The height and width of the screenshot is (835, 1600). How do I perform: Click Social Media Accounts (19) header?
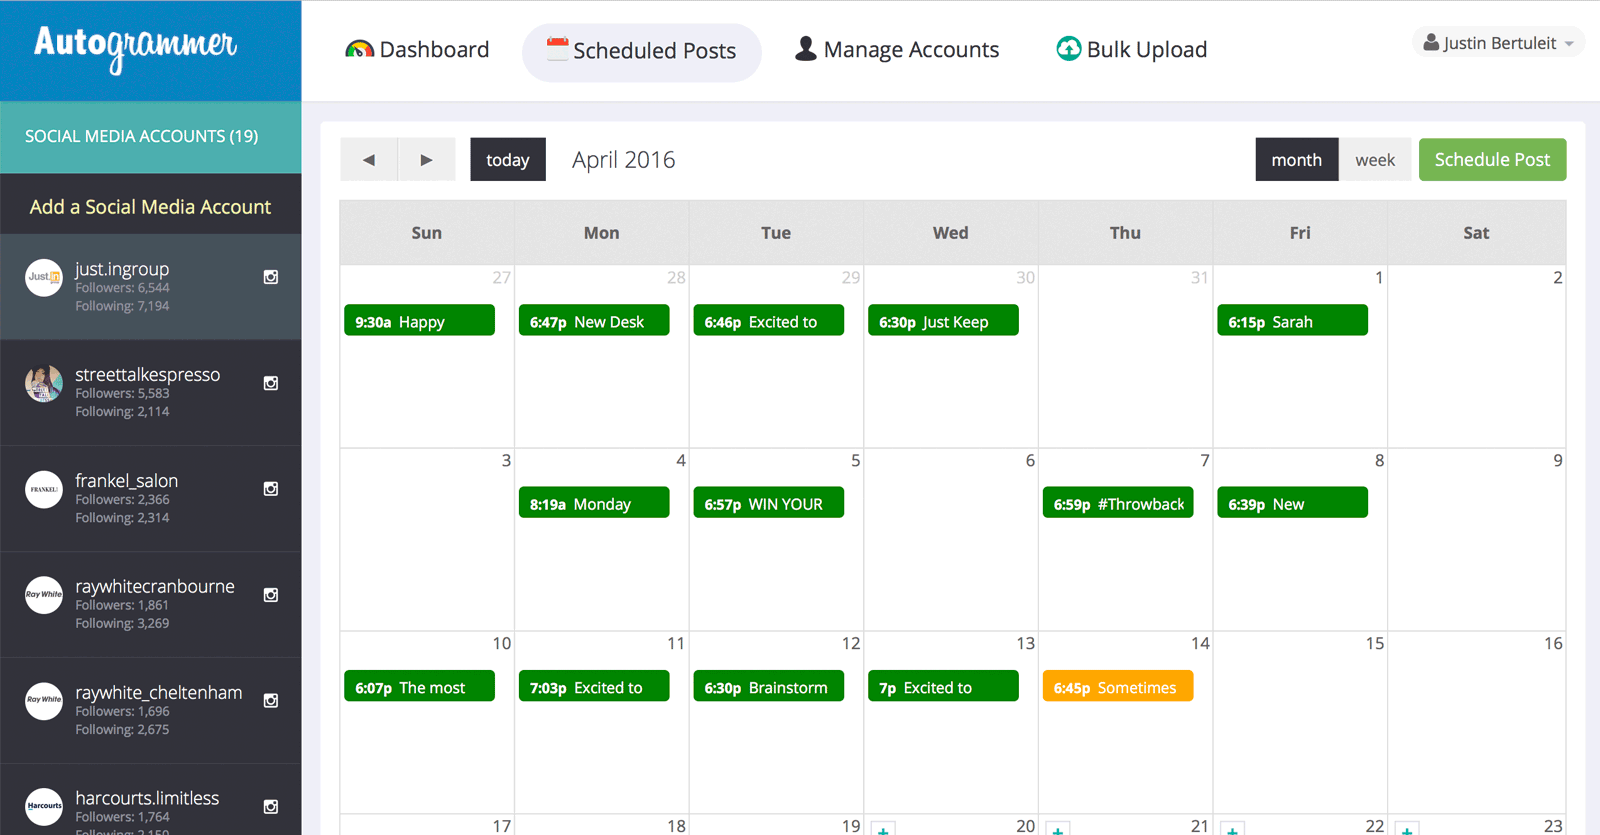[x=150, y=137]
